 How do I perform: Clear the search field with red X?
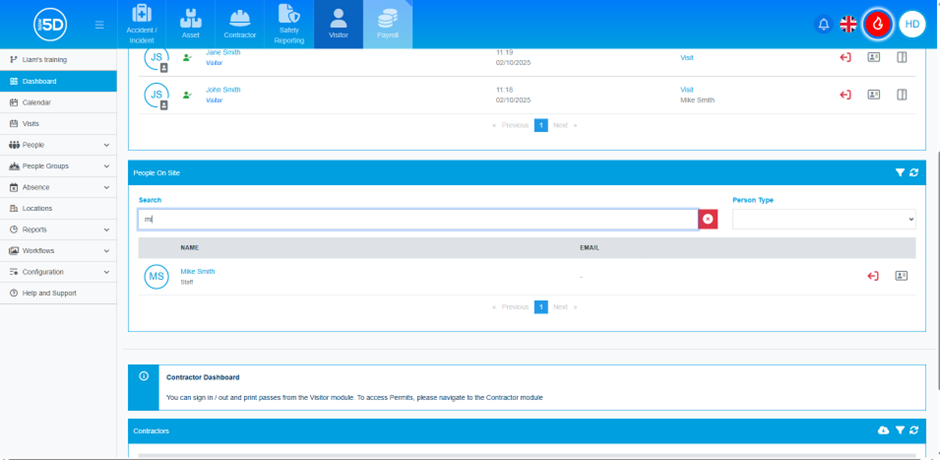(707, 219)
